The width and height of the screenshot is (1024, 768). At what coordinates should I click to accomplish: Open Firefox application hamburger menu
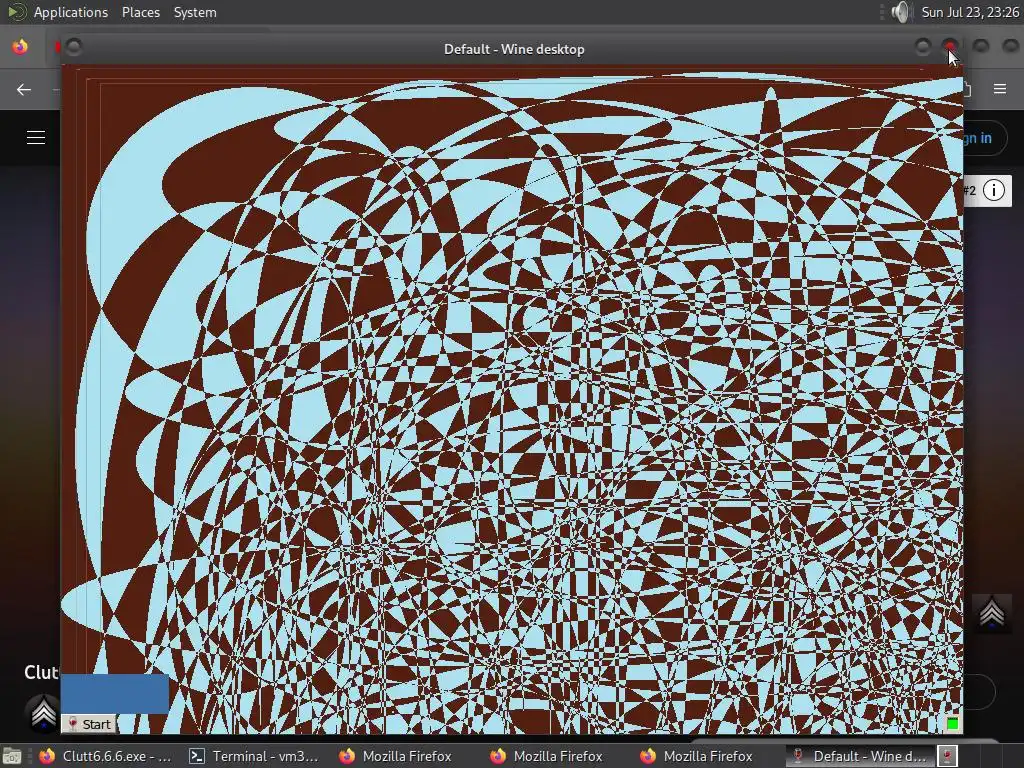click(x=1000, y=89)
